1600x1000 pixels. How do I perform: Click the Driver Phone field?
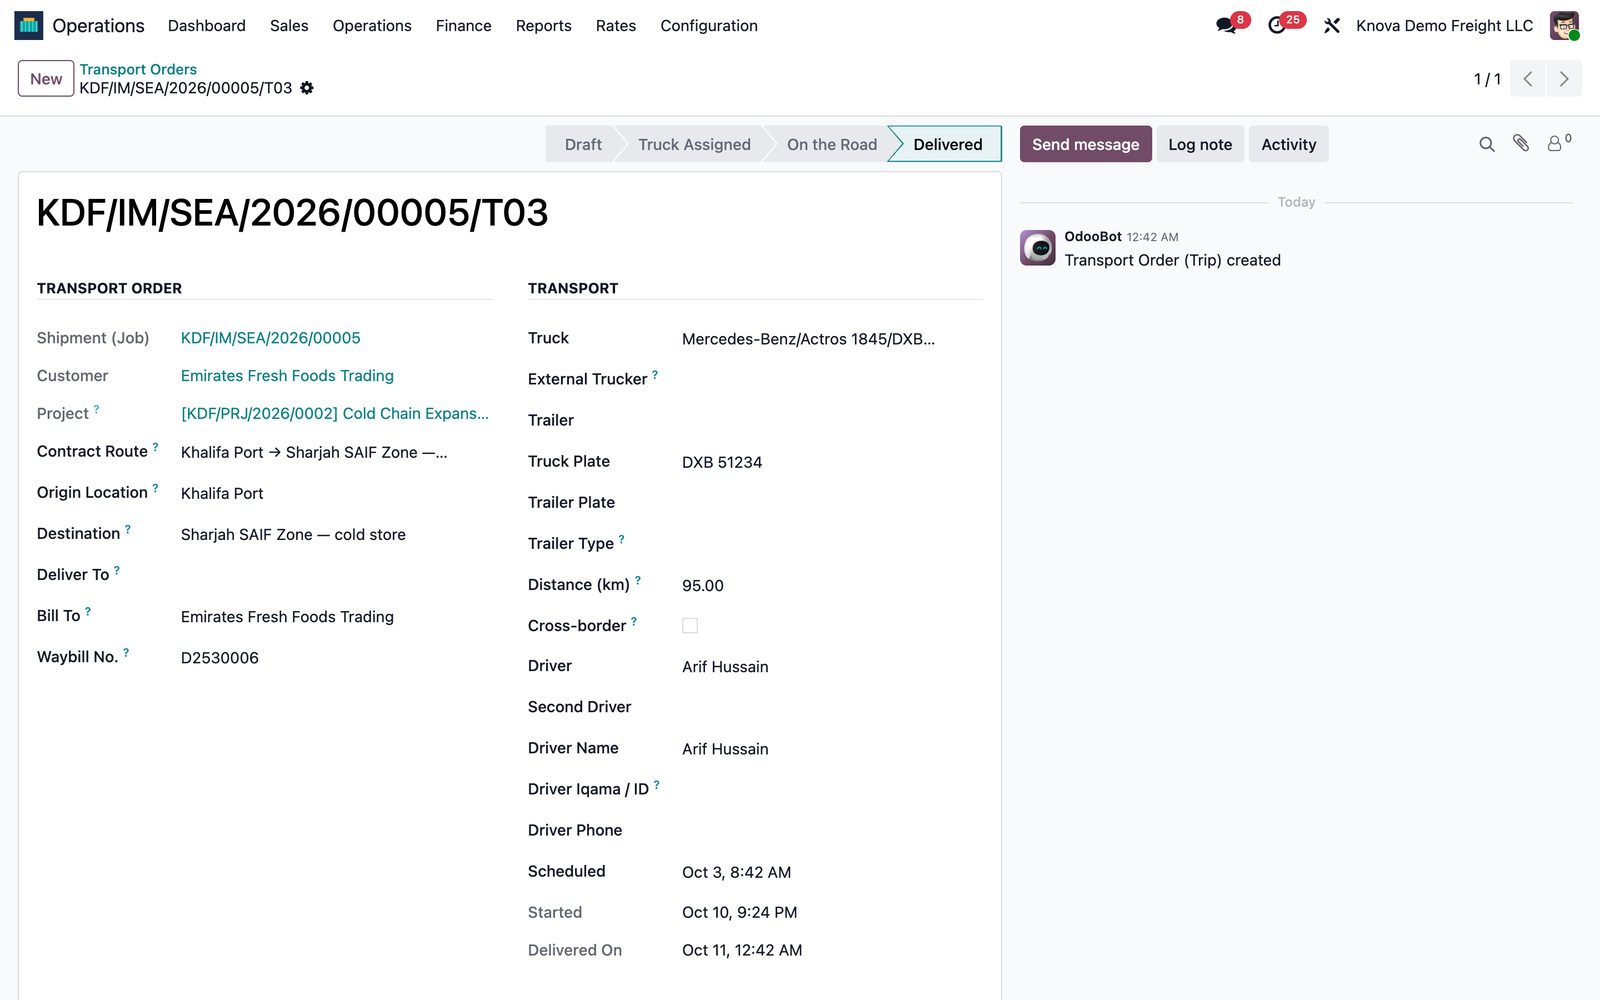831,831
